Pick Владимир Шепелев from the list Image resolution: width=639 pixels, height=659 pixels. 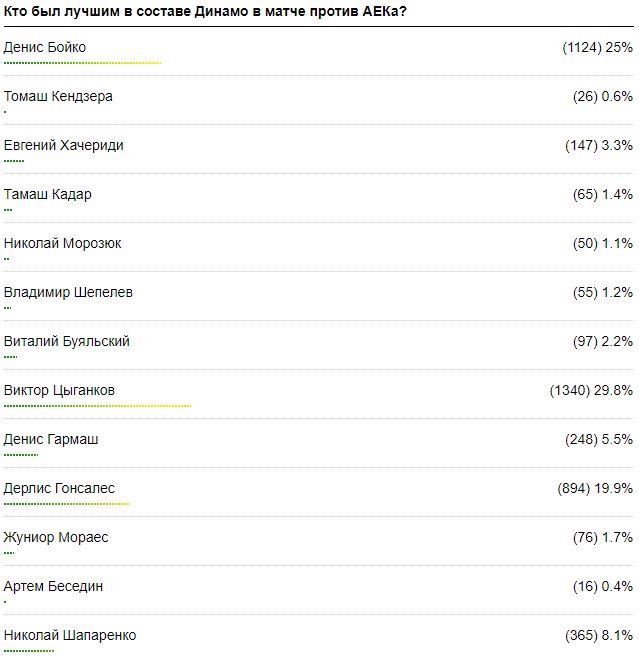68,292
